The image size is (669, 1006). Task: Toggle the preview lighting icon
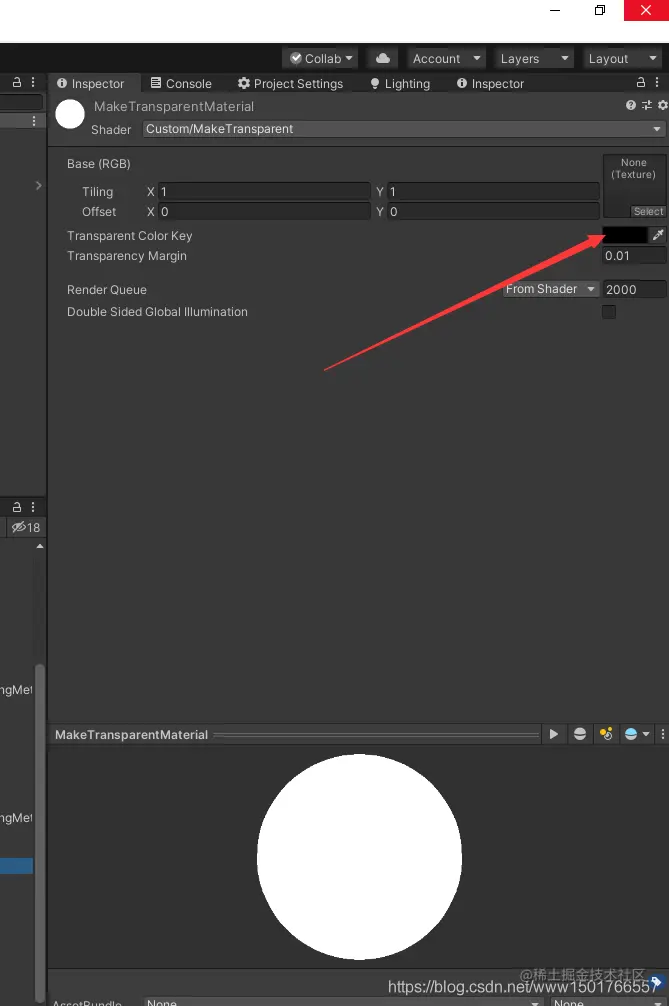pyautogui.click(x=606, y=734)
